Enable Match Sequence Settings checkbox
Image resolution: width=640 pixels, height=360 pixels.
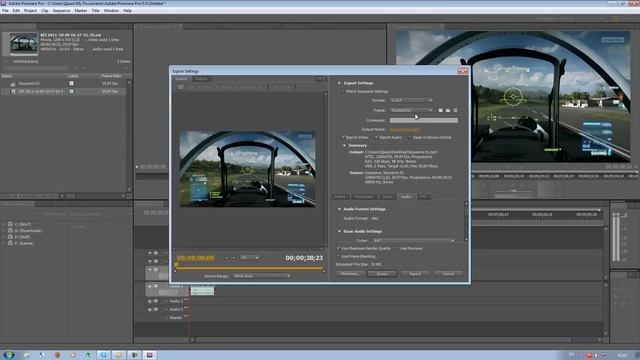[343, 91]
